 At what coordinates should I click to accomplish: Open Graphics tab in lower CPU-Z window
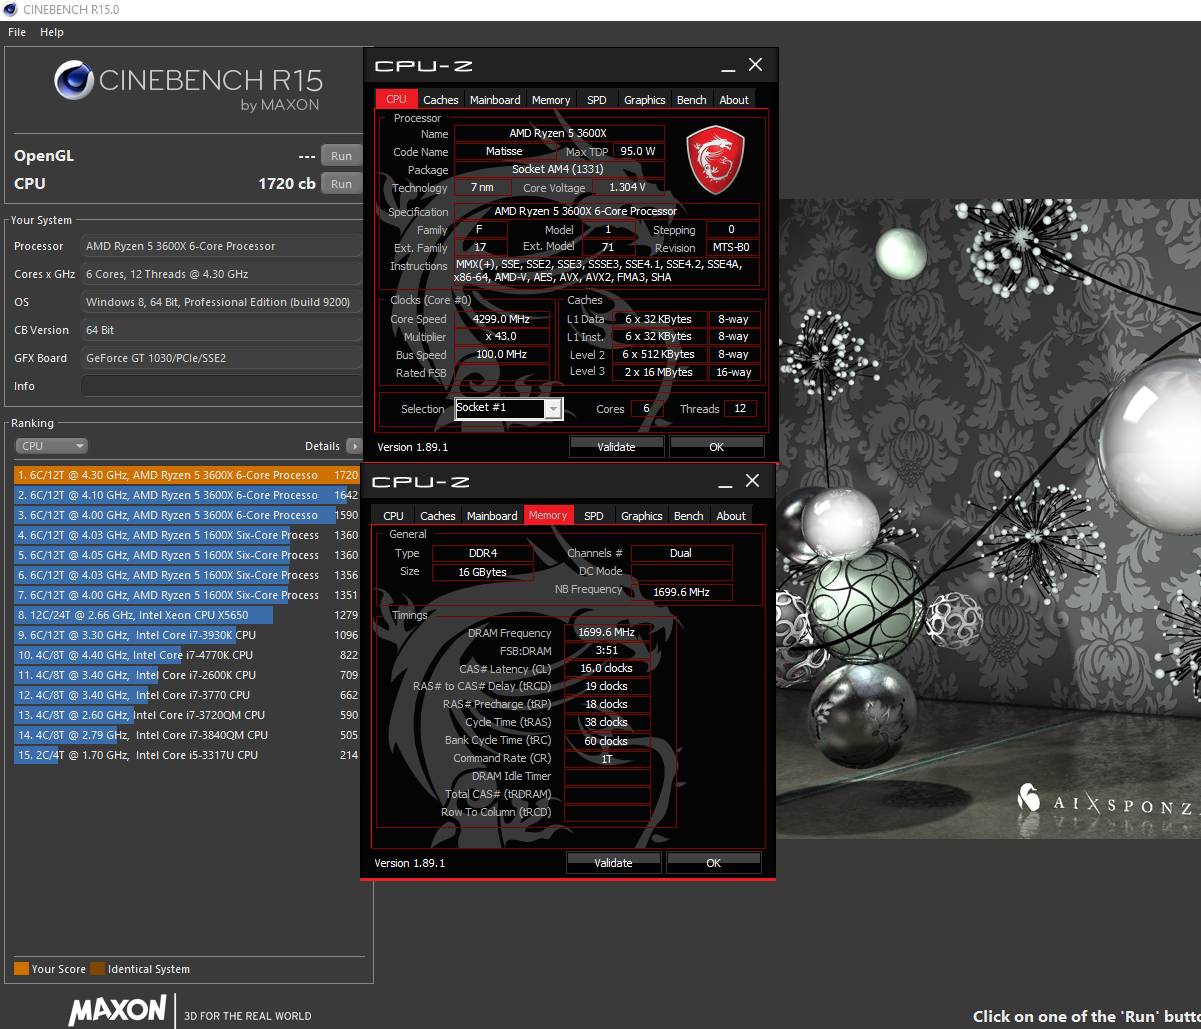point(642,516)
